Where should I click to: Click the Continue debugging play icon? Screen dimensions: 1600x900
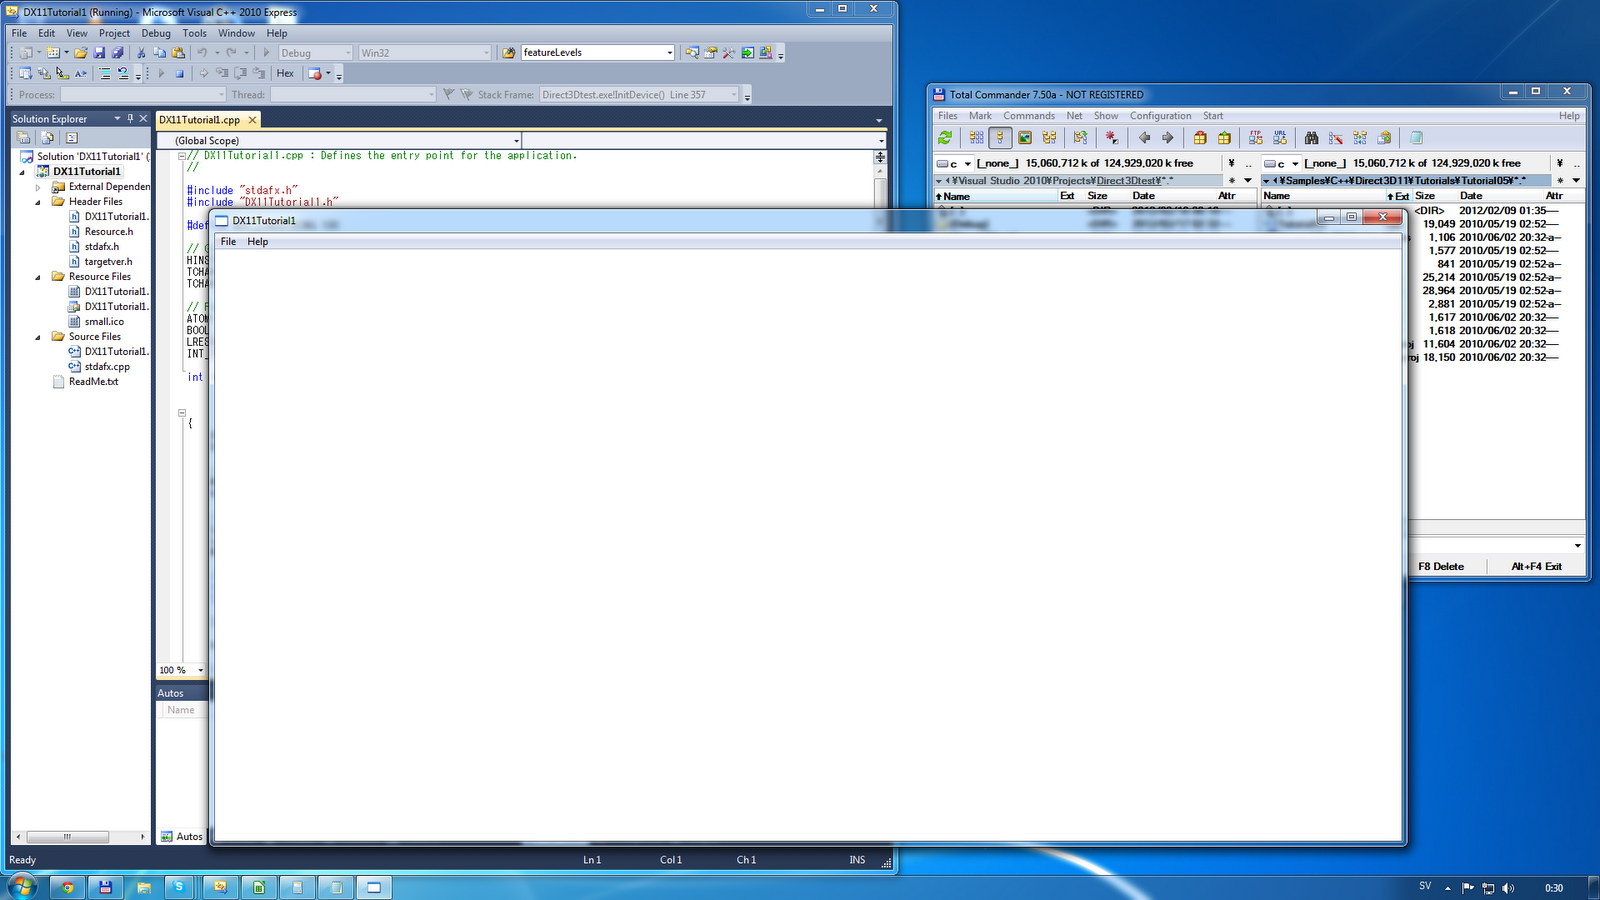[162, 73]
